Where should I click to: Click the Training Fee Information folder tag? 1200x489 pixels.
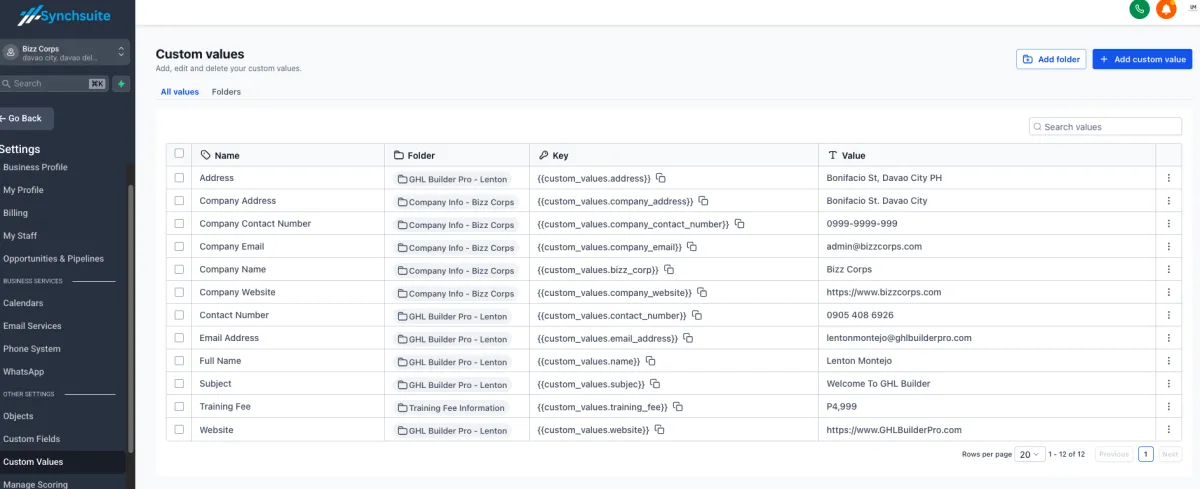coord(451,408)
